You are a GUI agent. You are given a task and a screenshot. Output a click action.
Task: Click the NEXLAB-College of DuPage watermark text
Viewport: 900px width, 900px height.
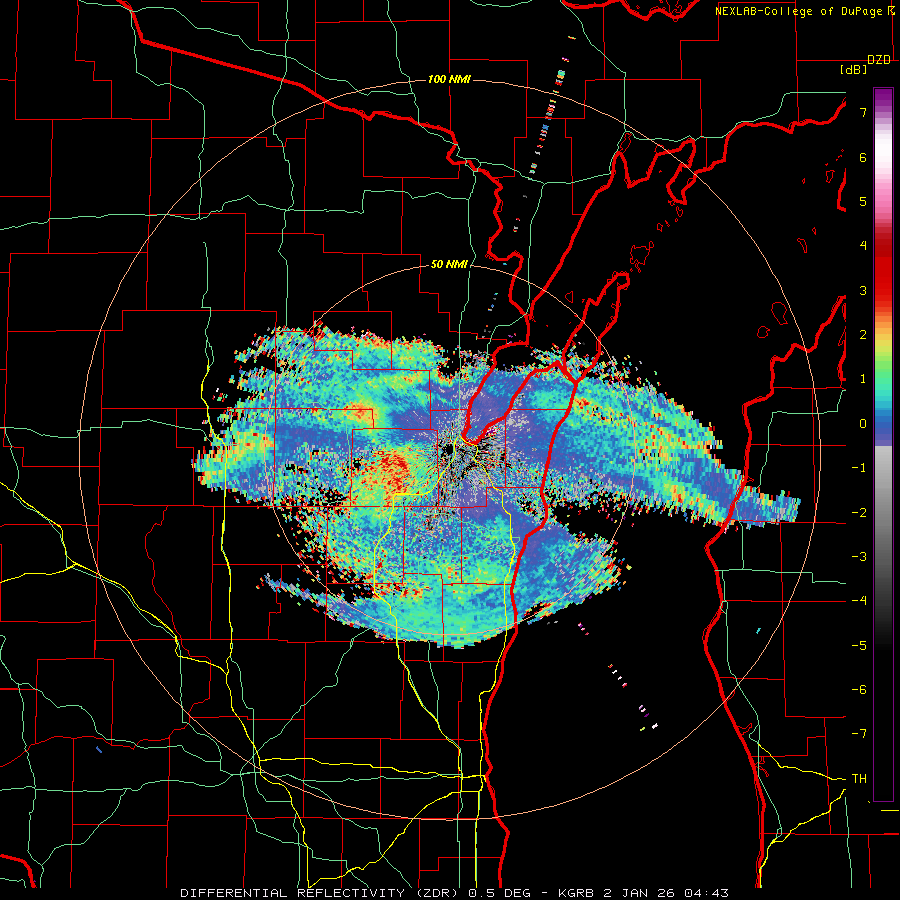point(800,11)
